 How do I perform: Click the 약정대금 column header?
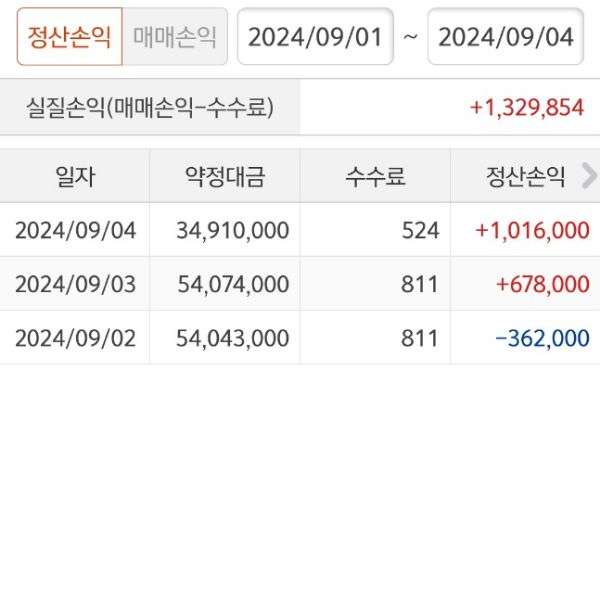click(x=225, y=177)
